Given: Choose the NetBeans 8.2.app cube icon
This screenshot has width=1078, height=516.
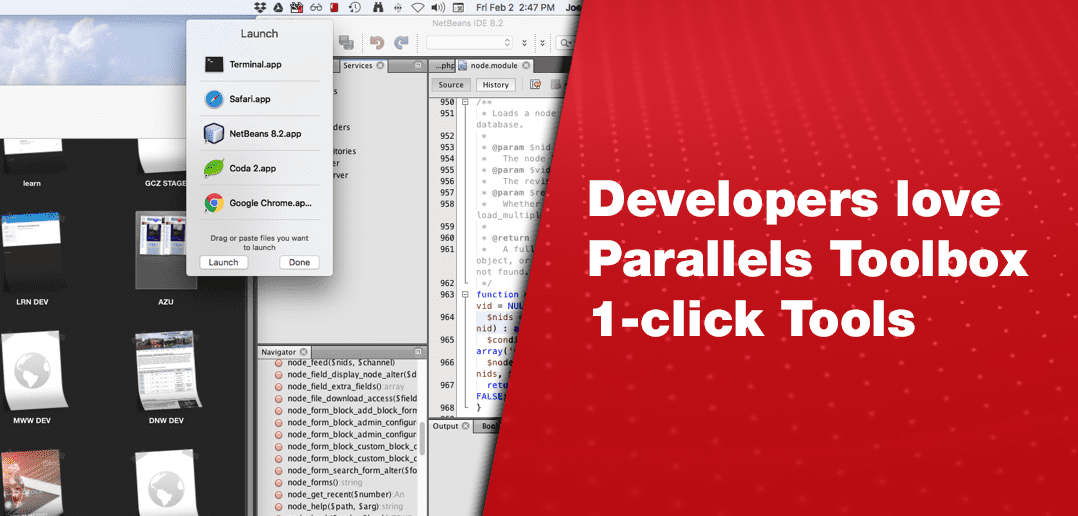Looking at the screenshot, I should point(214,133).
